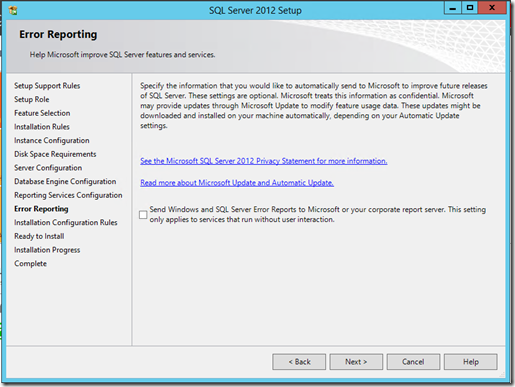Viewport: 515px width, 387px height.
Task: Select Reporting Services Configuration step
Action: point(68,195)
